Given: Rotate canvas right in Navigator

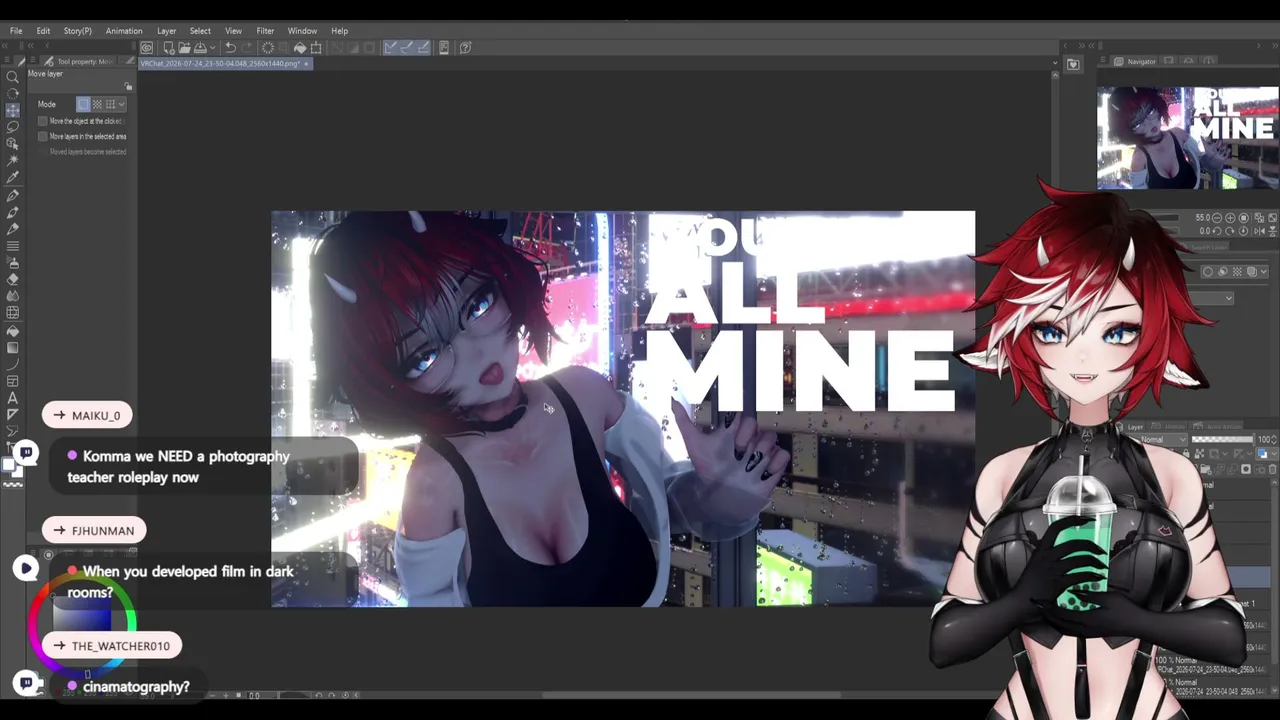Looking at the screenshot, I should pyautogui.click(x=1232, y=231).
